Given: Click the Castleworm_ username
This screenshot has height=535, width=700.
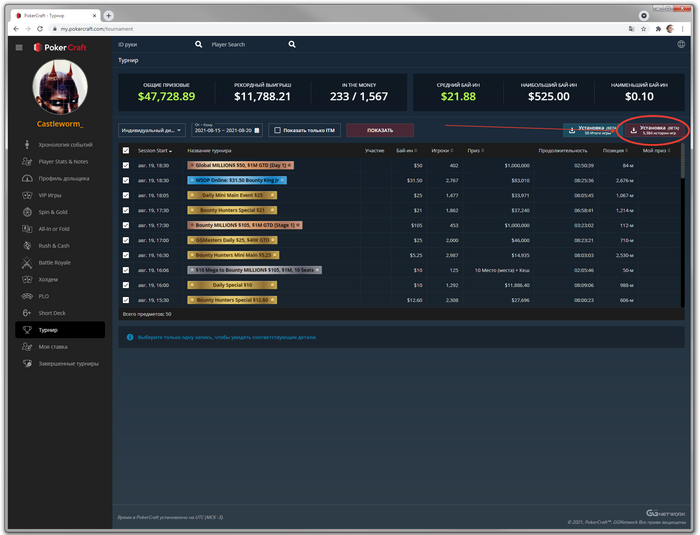Looking at the screenshot, I should (60, 124).
